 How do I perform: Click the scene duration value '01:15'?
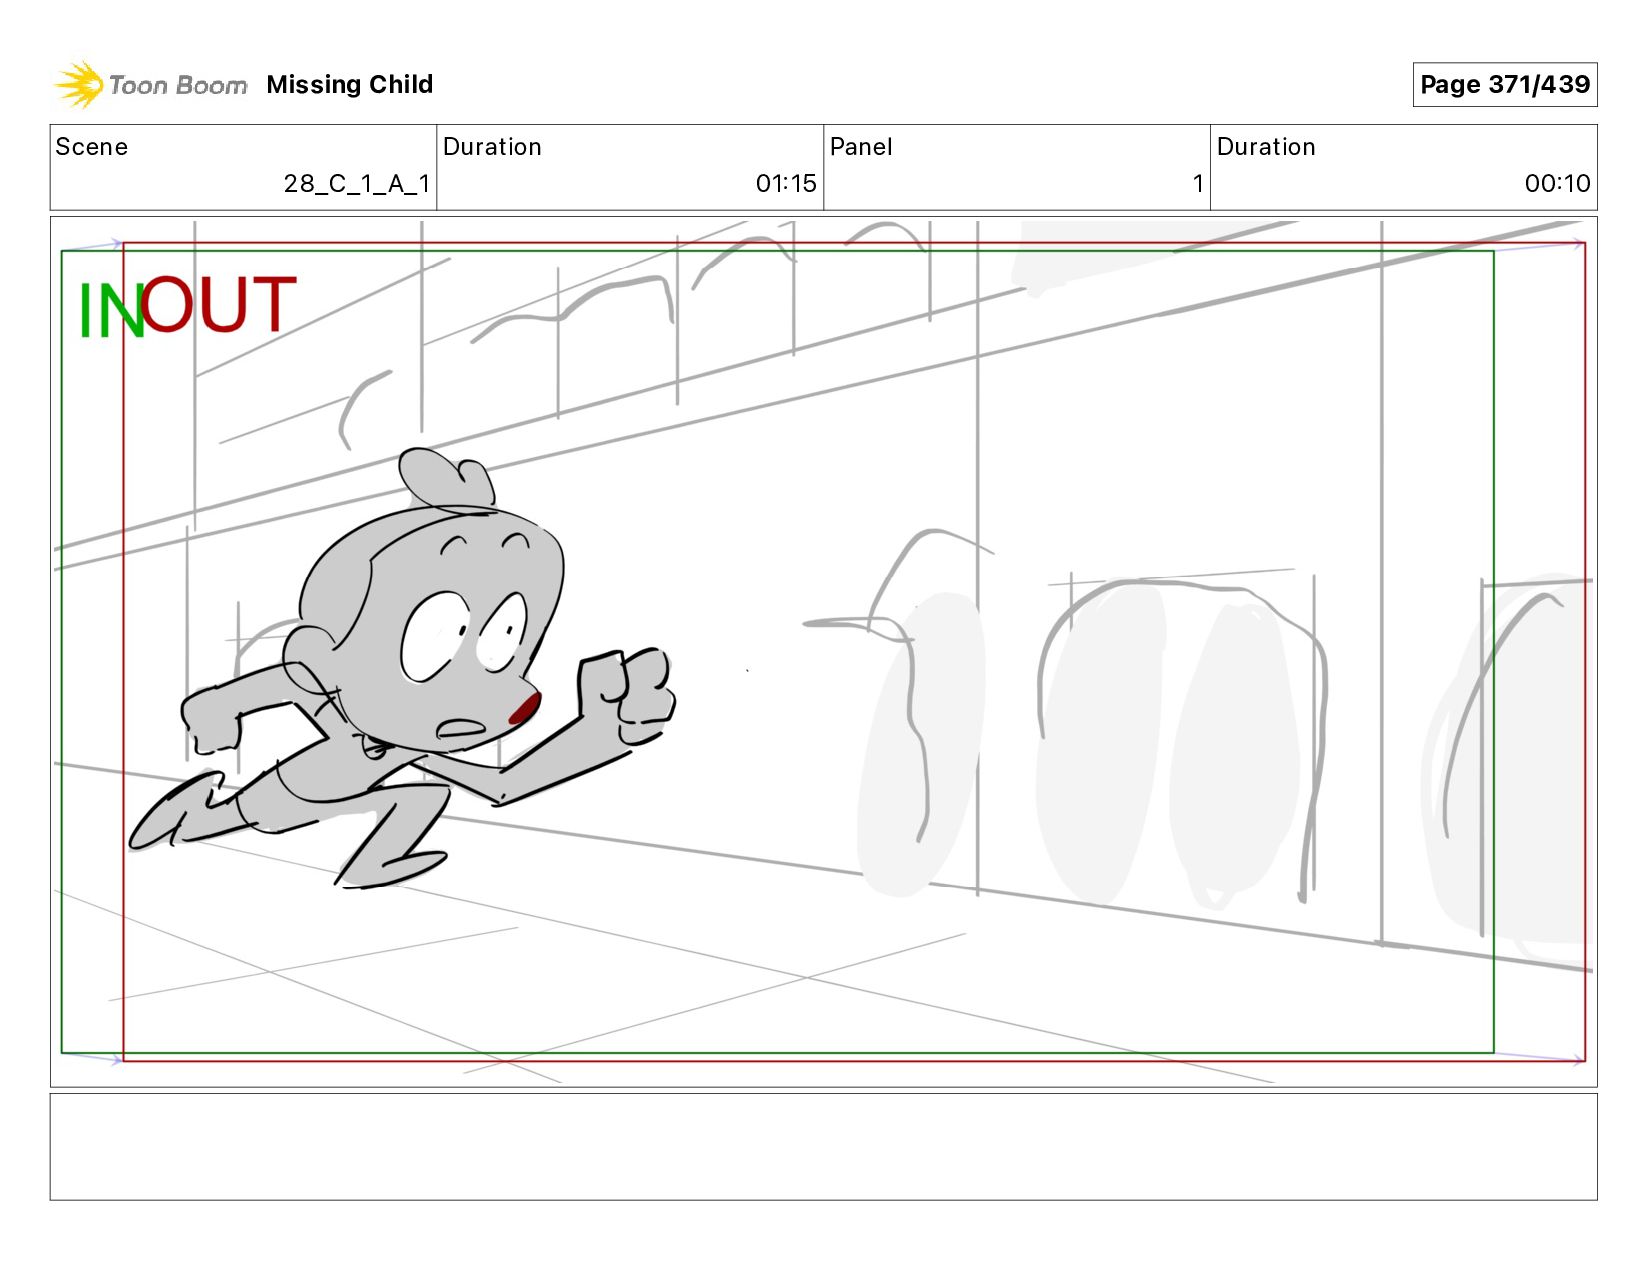[786, 184]
